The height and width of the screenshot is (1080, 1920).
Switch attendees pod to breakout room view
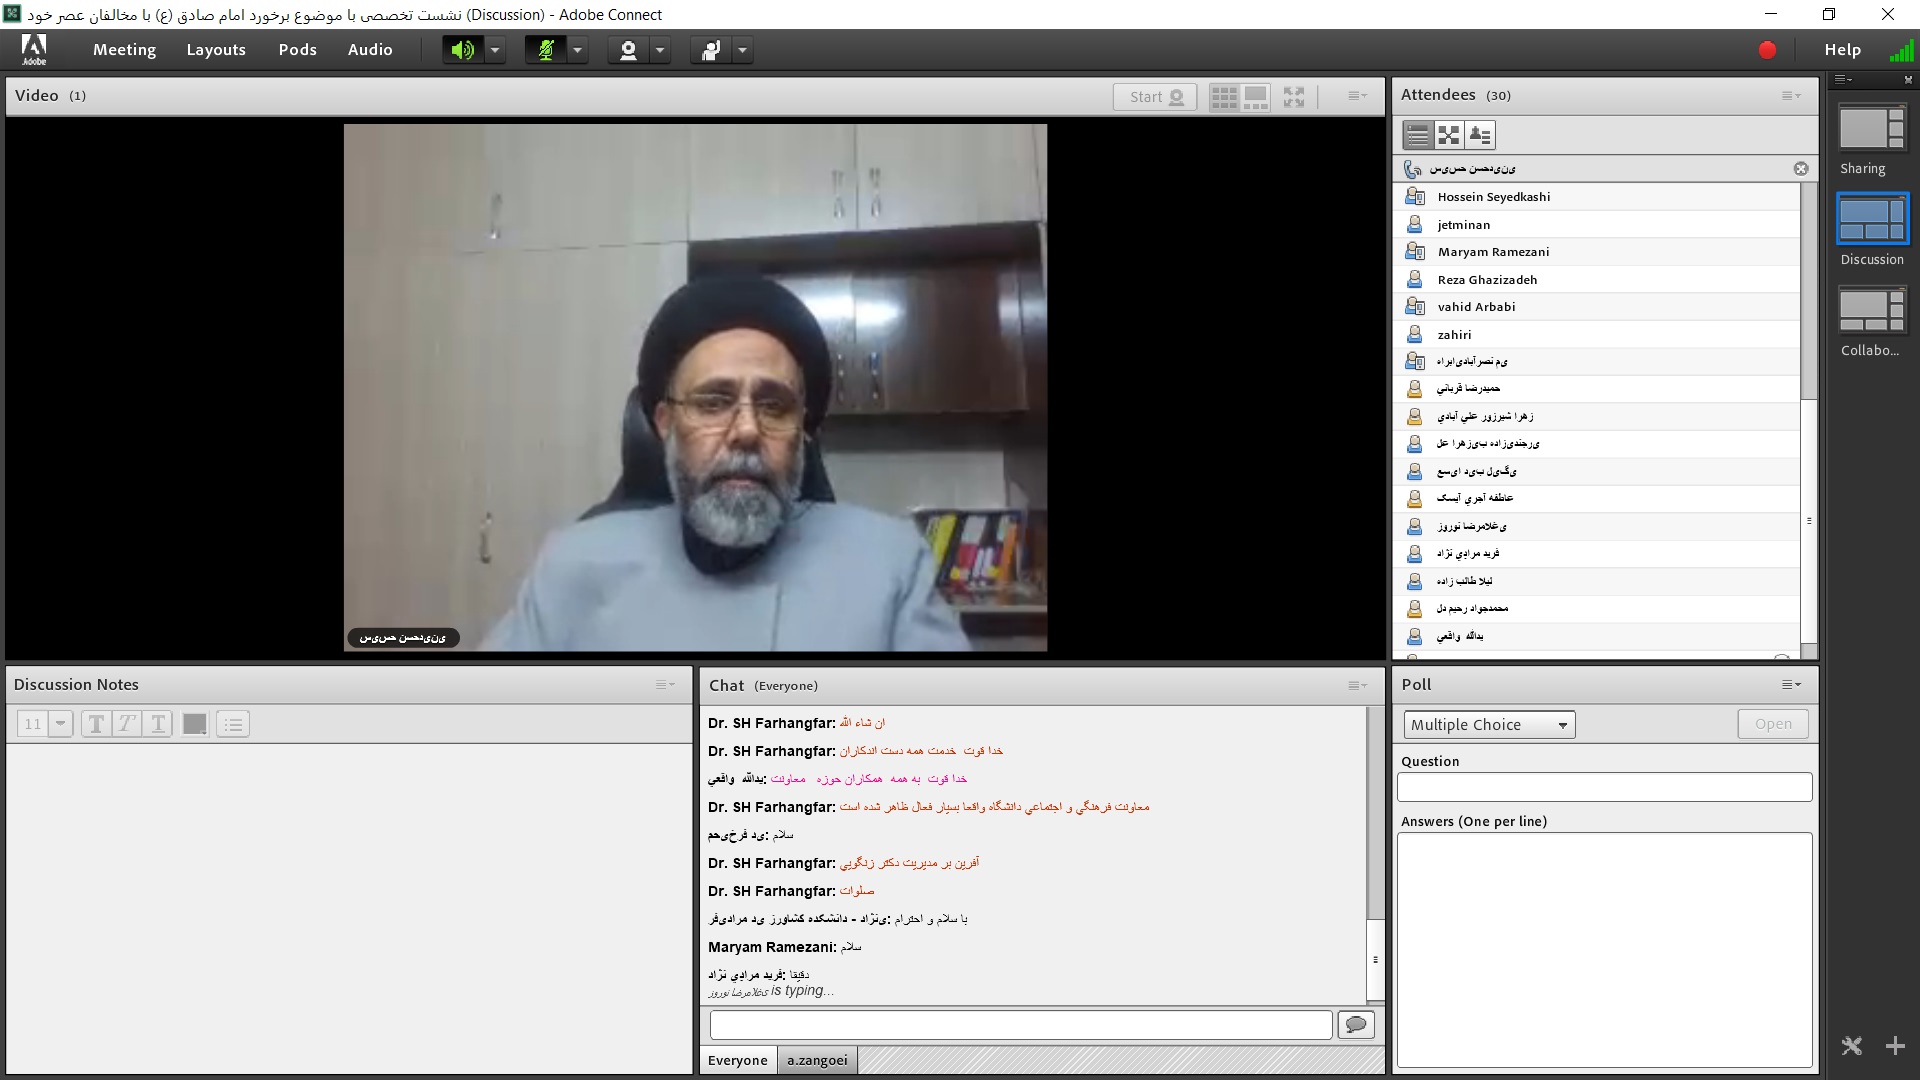pos(1448,135)
